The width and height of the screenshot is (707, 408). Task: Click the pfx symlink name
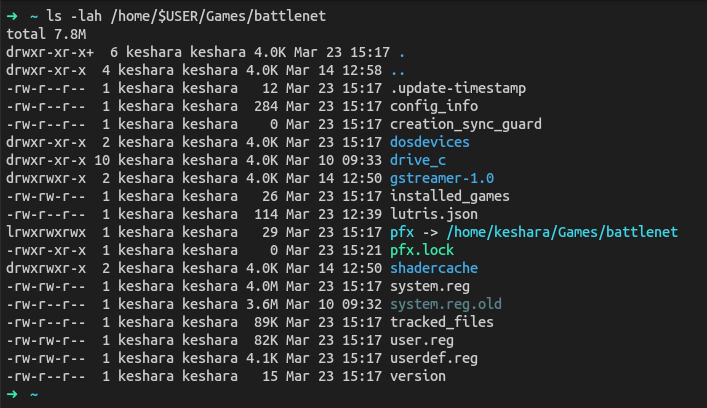pyautogui.click(x=403, y=232)
